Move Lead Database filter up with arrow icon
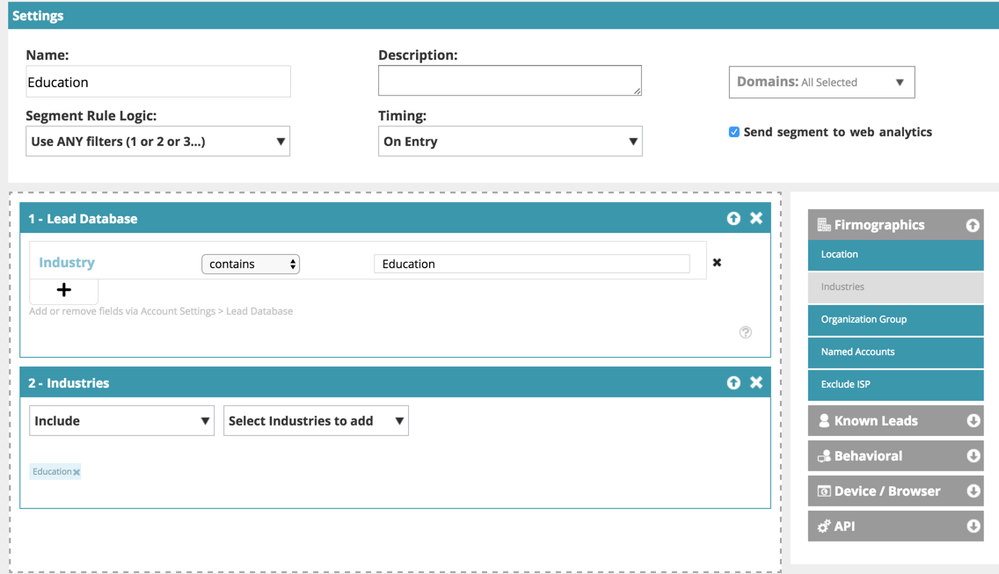This screenshot has width=999, height=574. click(x=733, y=218)
